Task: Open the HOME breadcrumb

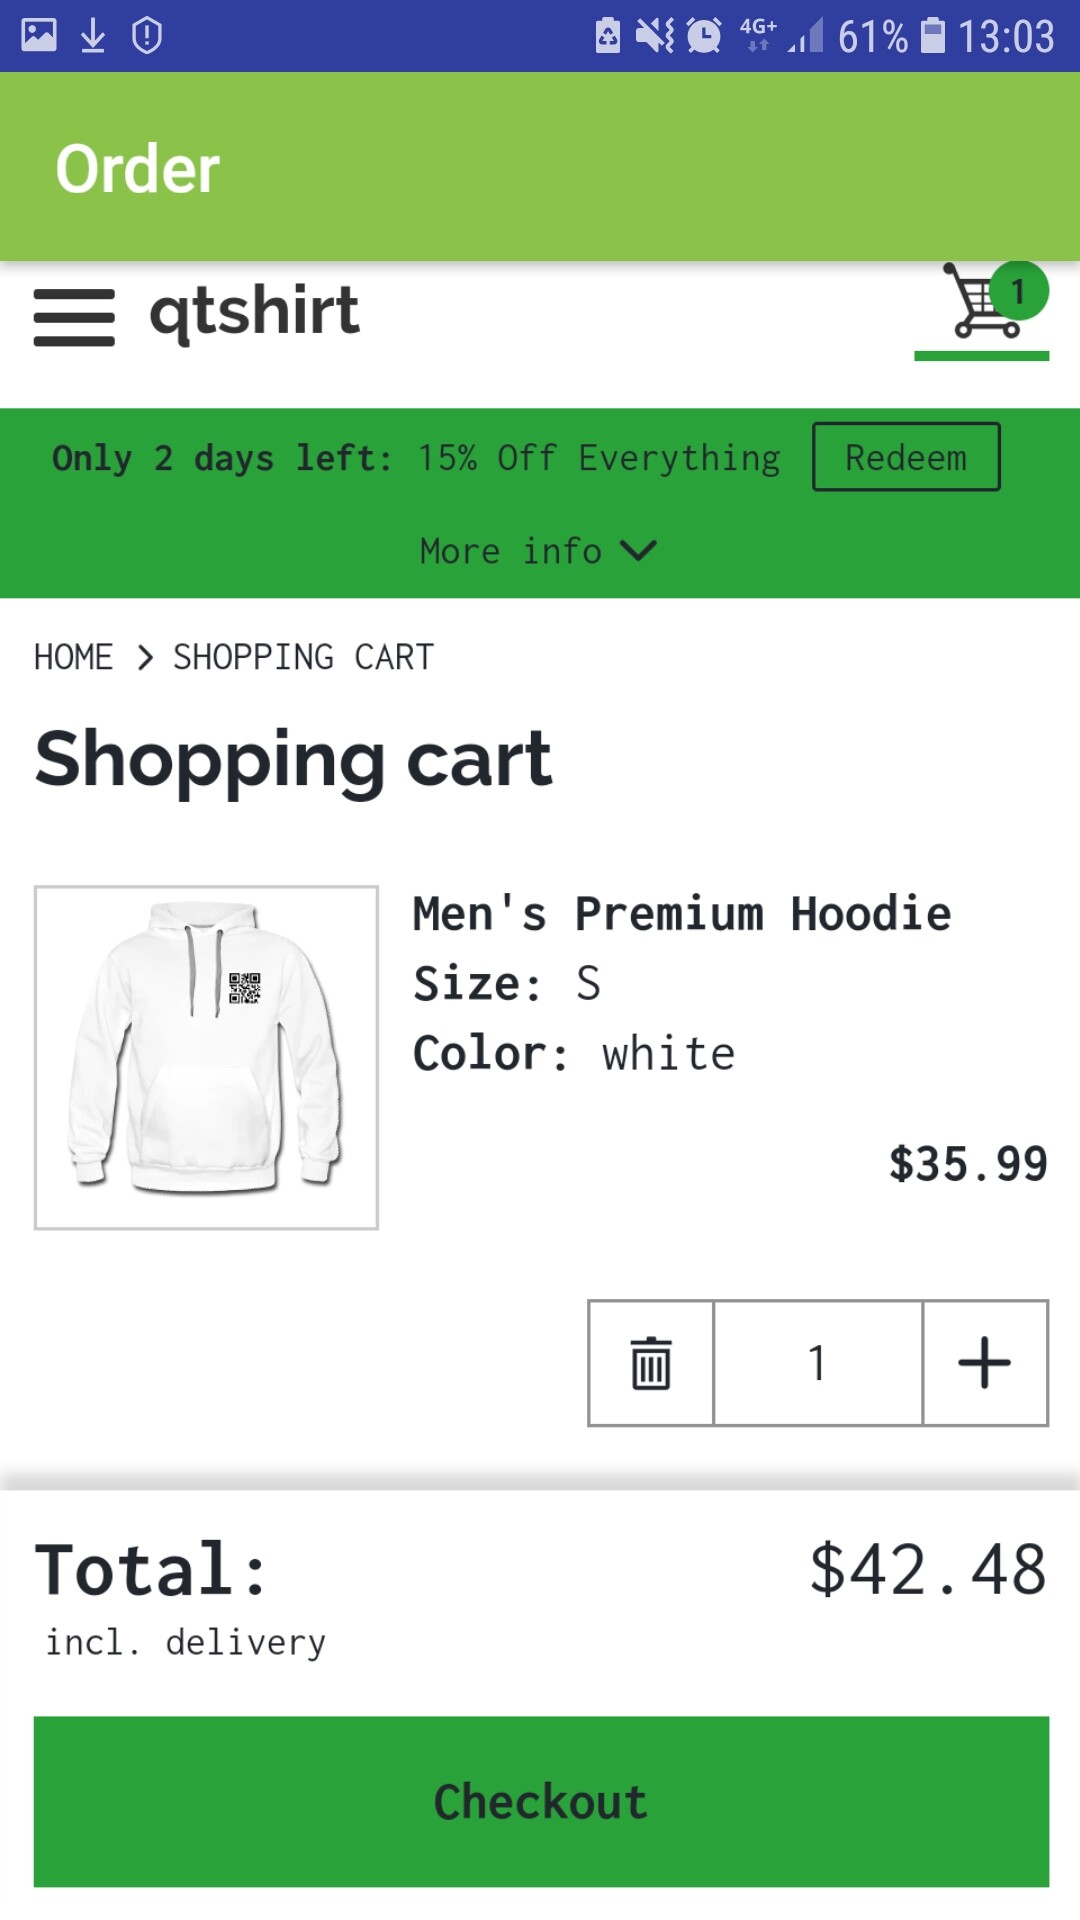Action: (x=73, y=656)
